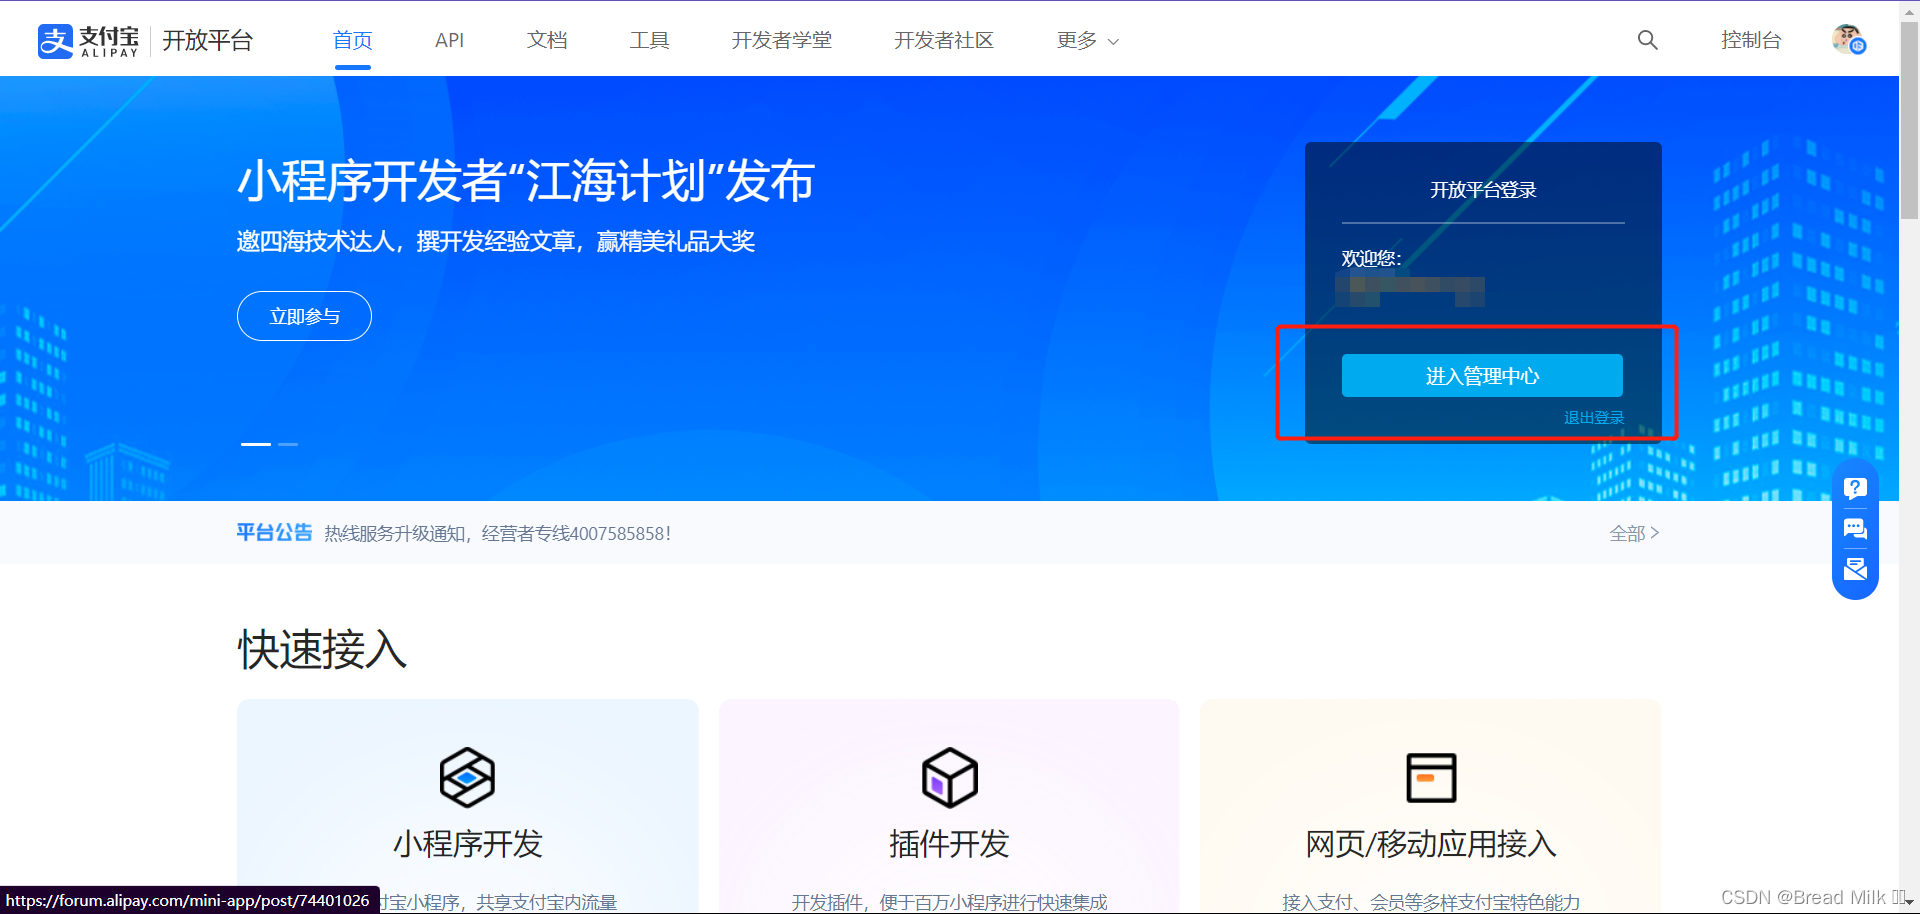This screenshot has height=914, width=1920.
Task: Open the help question-mark icon on sidebar
Action: (1855, 488)
